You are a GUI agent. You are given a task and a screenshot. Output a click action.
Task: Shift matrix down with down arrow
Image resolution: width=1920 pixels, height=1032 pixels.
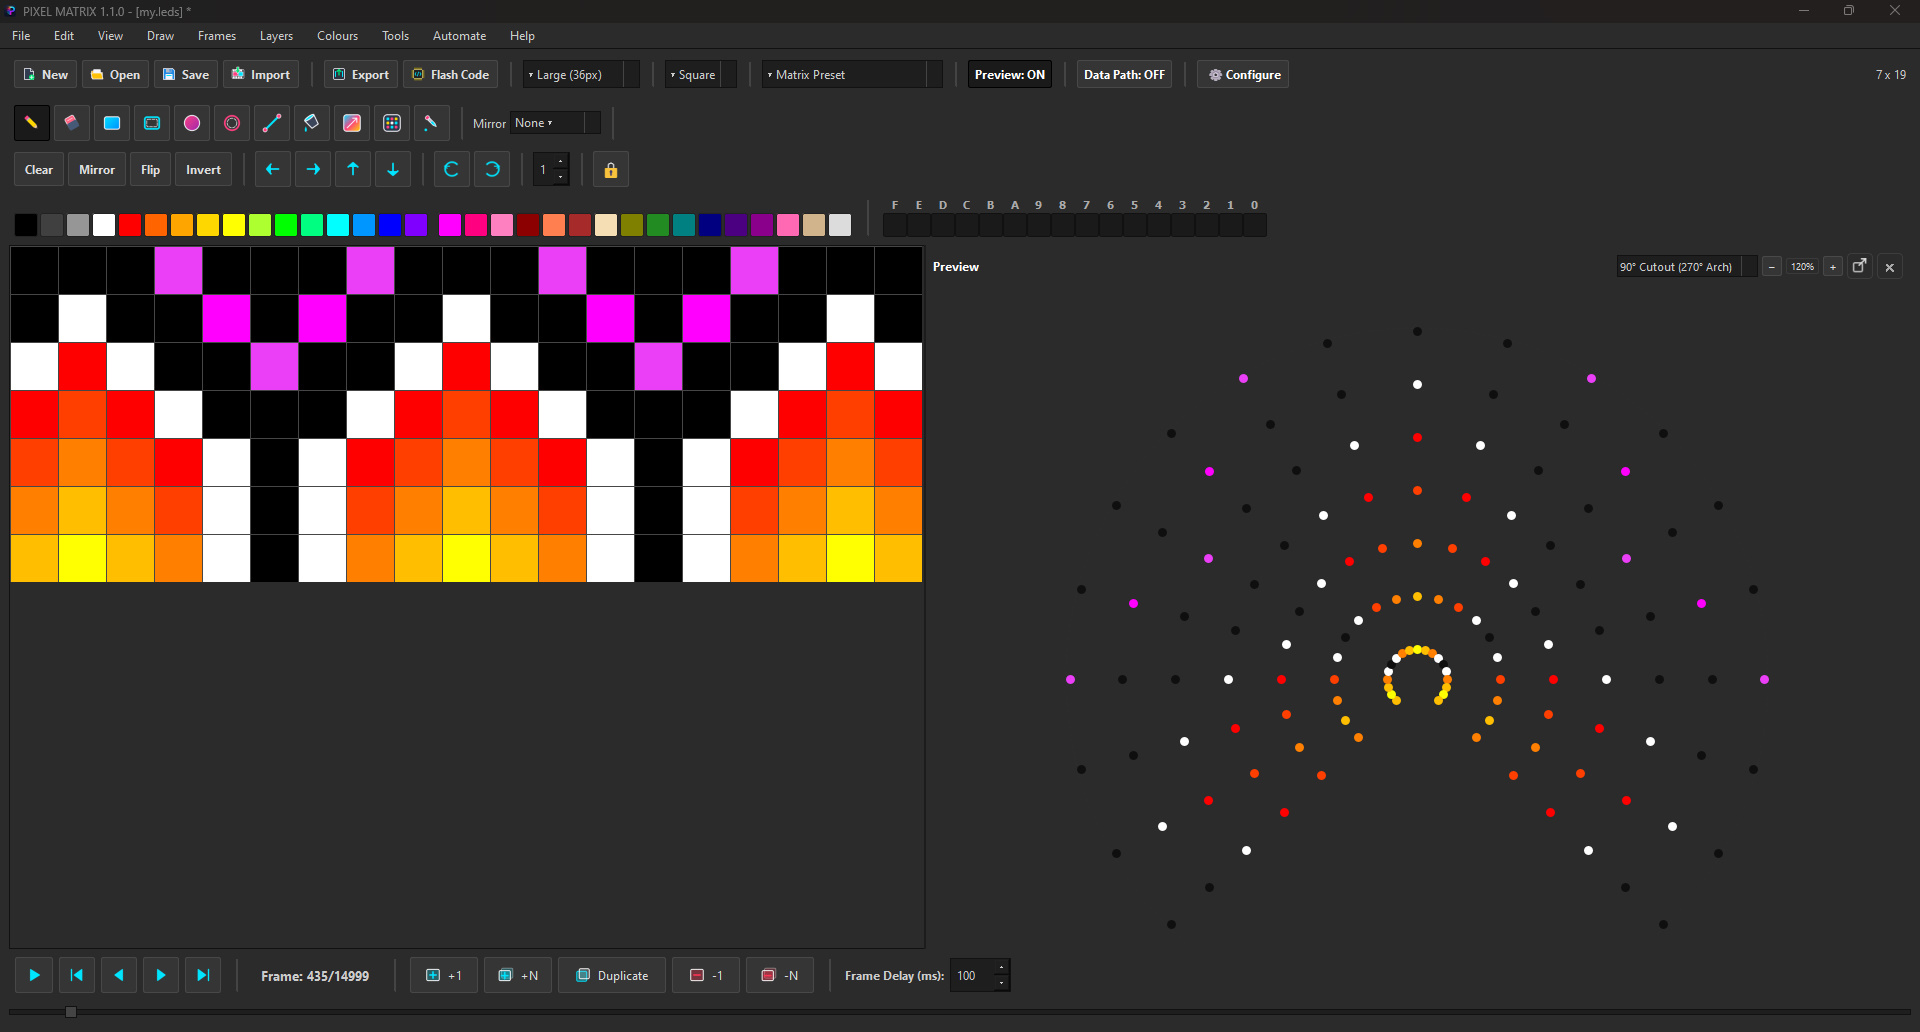click(x=393, y=170)
